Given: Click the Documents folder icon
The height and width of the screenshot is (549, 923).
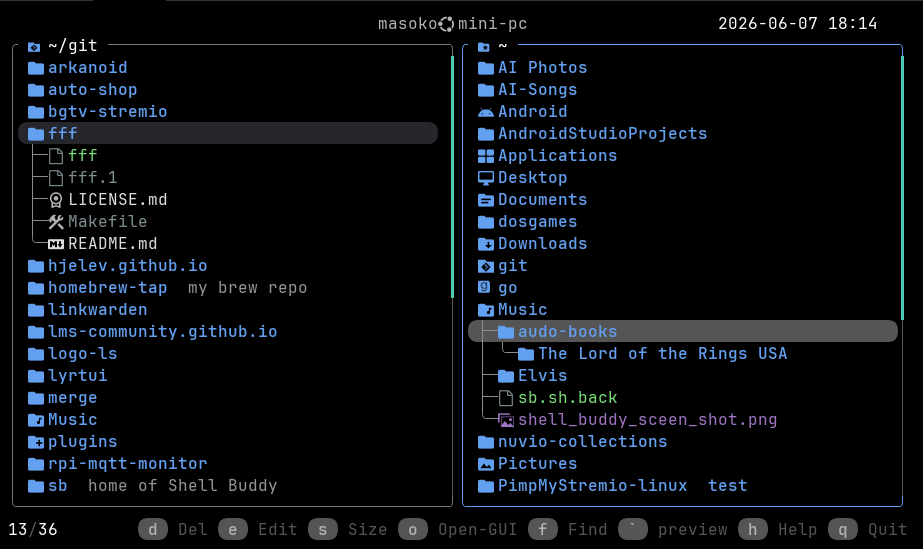Looking at the screenshot, I should pyautogui.click(x=486, y=200).
